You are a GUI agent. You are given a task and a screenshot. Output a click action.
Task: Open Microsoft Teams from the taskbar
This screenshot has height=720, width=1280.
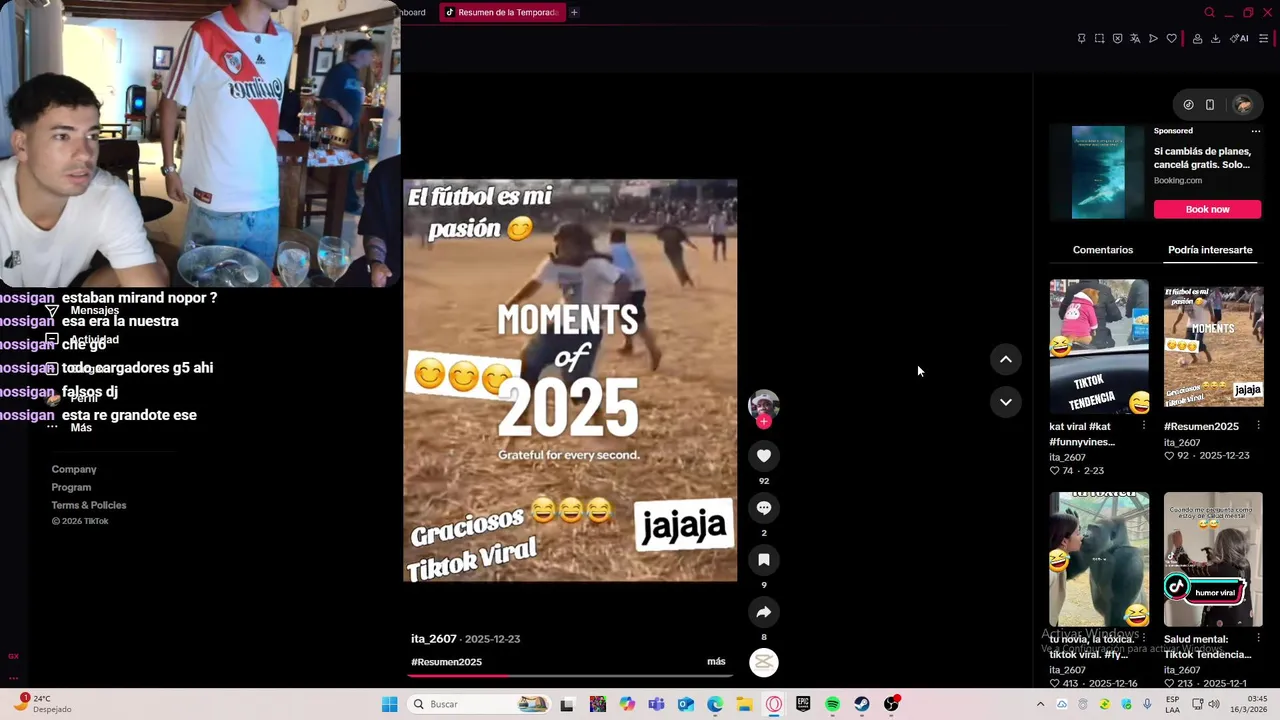coord(656,704)
